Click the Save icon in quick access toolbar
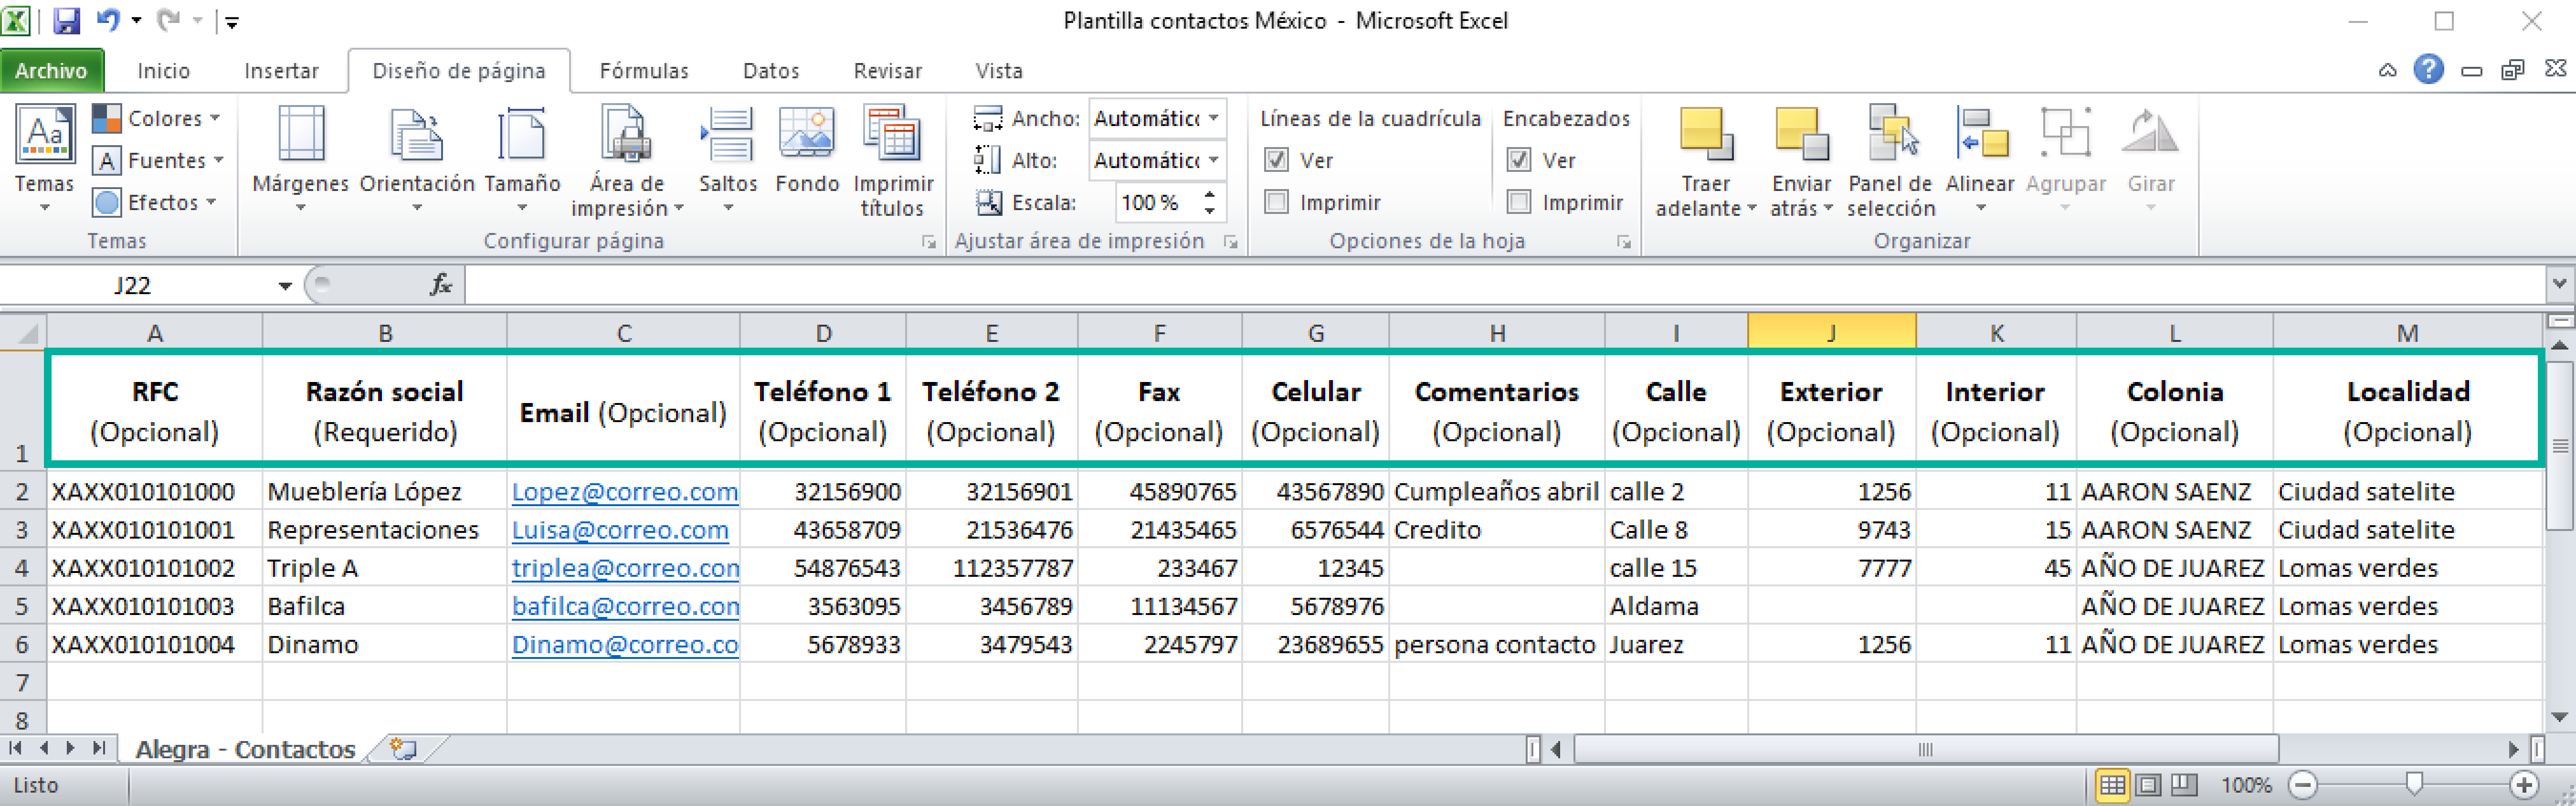The height and width of the screenshot is (806, 2576). coord(66,20)
